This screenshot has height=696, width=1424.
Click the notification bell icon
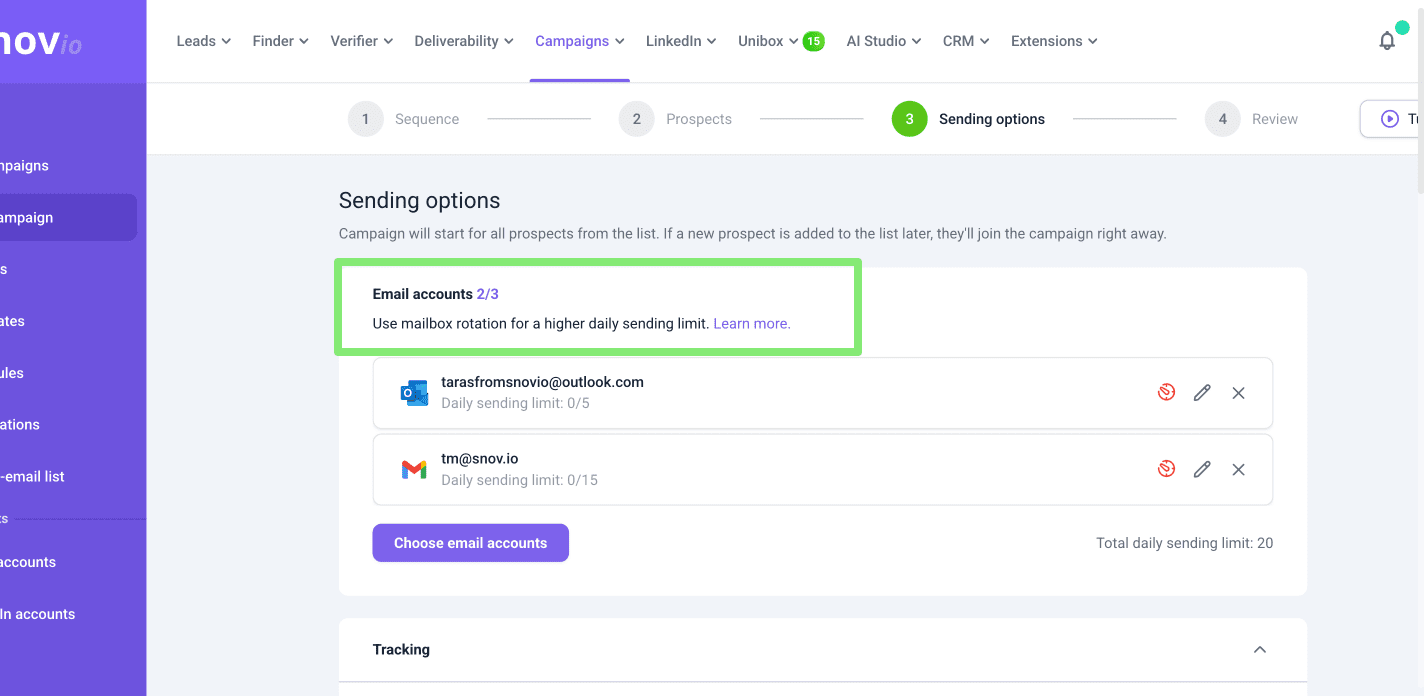tap(1386, 41)
